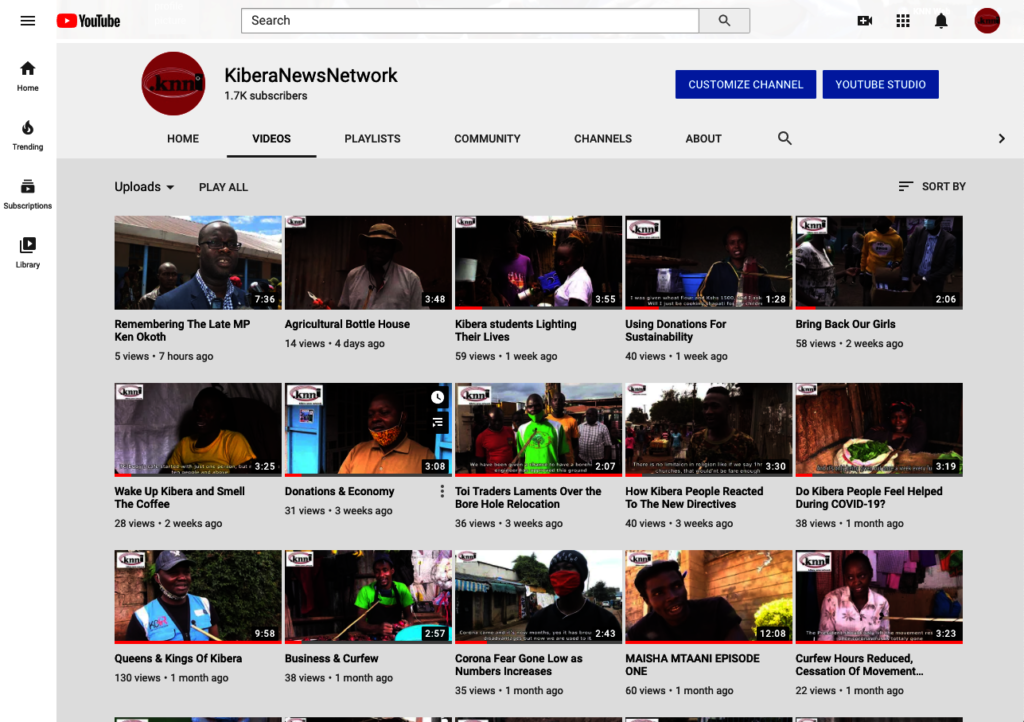The height and width of the screenshot is (722, 1024).
Task: Open Remembering The Late MP Ken Okoth thumbnail
Action: click(x=198, y=262)
